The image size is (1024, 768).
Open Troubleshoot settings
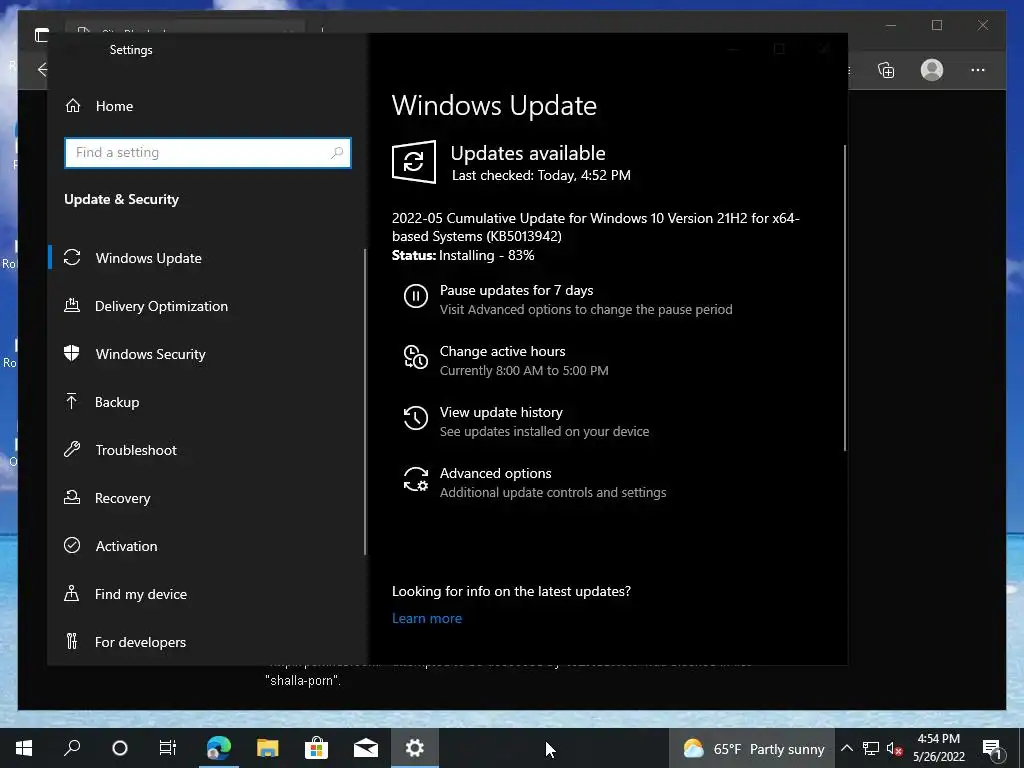(x=136, y=450)
